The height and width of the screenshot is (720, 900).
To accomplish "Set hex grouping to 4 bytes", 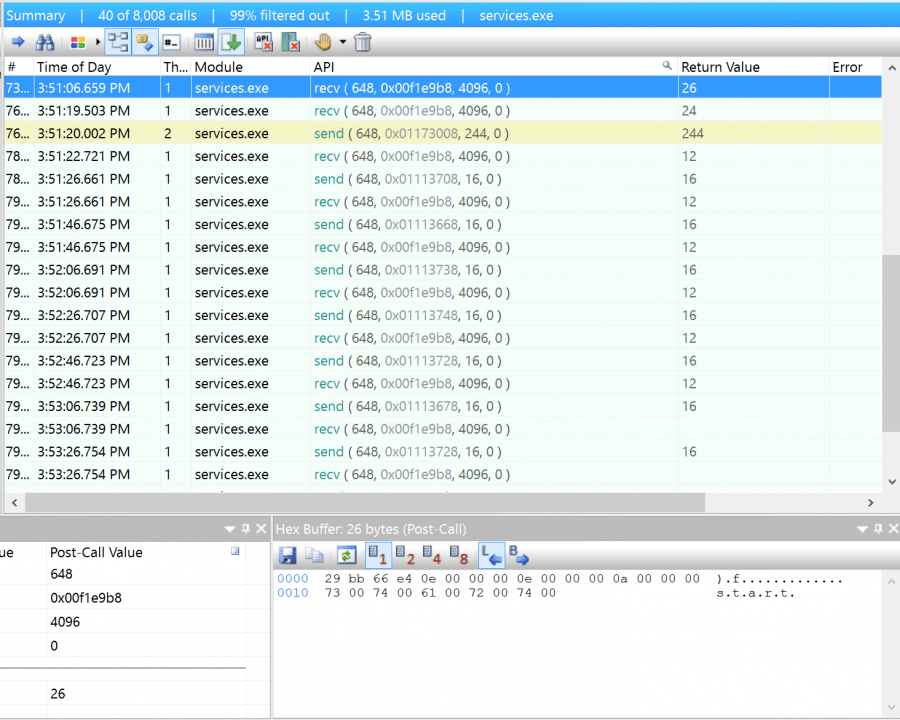I will [x=432, y=555].
